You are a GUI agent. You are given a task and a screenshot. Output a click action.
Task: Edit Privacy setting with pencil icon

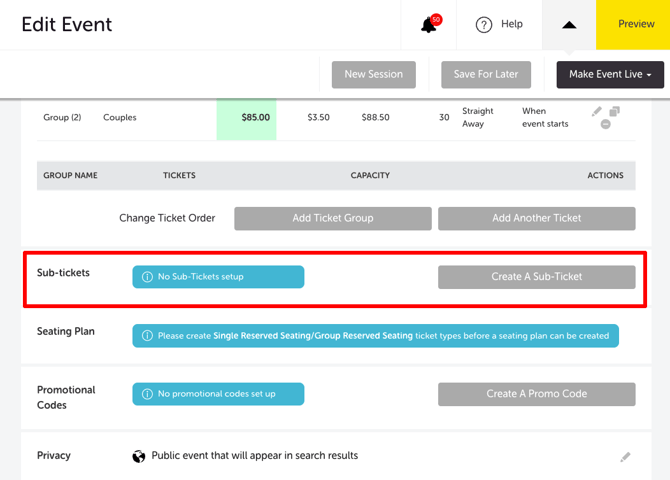625,457
